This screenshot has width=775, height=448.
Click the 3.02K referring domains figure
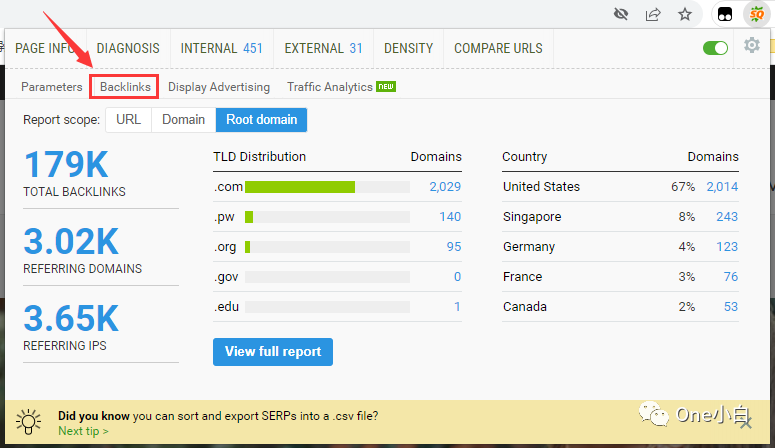tap(71, 241)
